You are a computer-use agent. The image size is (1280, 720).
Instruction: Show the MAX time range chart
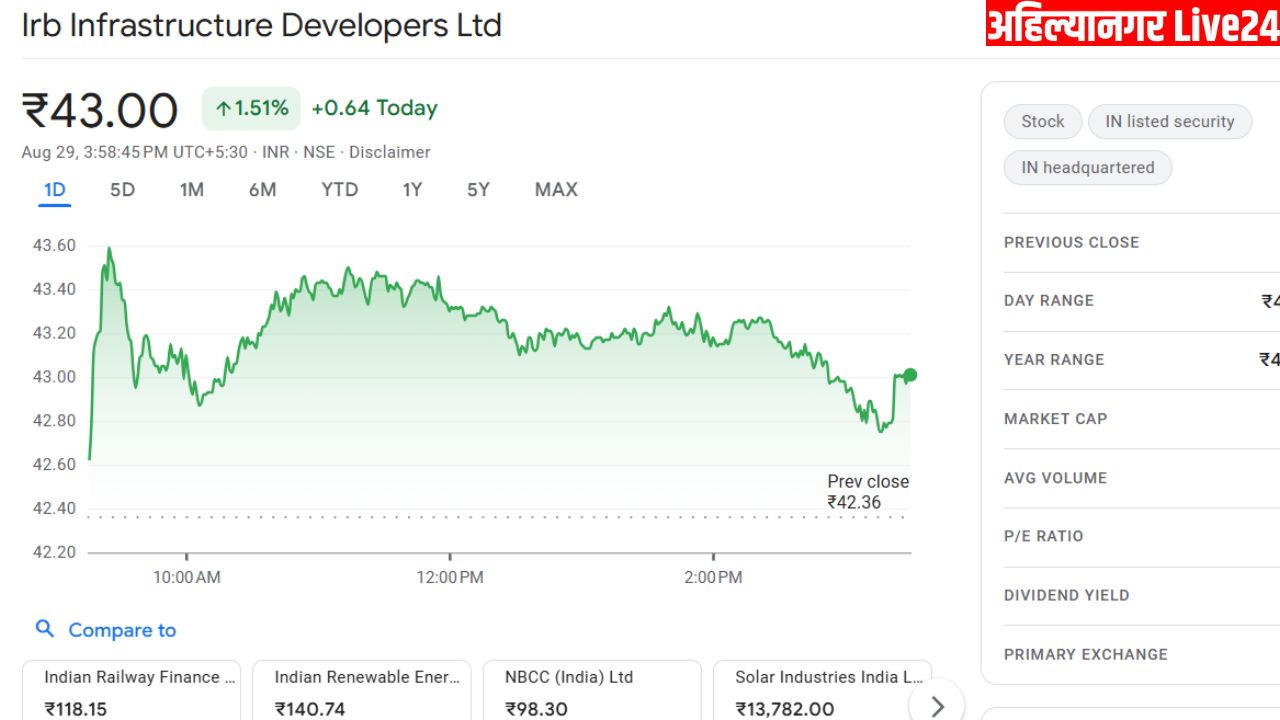pyautogui.click(x=556, y=190)
